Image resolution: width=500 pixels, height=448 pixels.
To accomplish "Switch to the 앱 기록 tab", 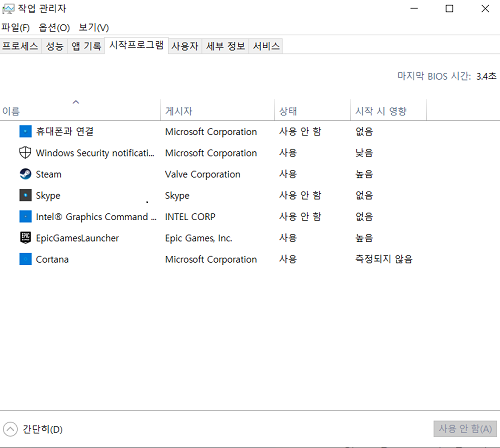I will pyautogui.click(x=86, y=46).
